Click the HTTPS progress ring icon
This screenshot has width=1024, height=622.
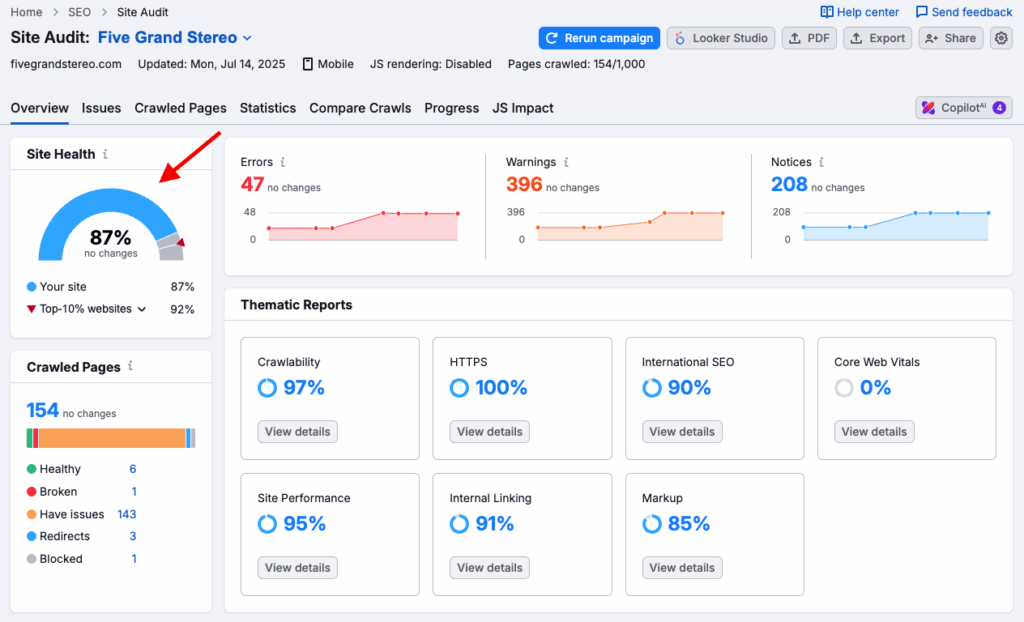pyautogui.click(x=459, y=388)
